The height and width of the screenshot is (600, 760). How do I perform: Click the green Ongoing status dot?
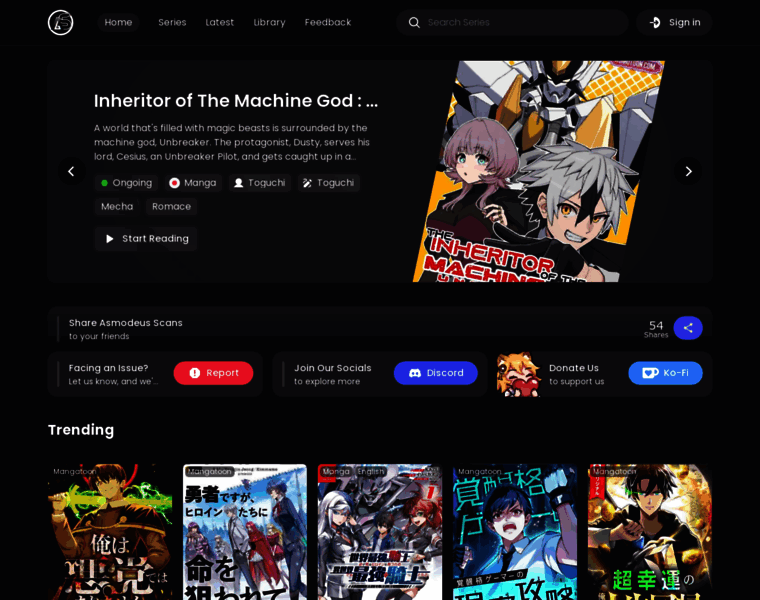(x=104, y=183)
